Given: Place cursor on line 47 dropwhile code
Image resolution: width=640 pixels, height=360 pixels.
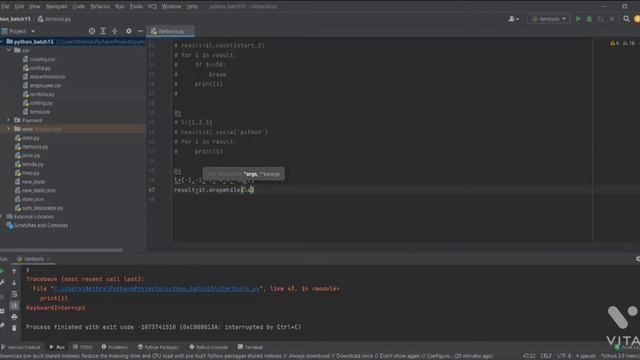Looking at the screenshot, I should [214, 190].
